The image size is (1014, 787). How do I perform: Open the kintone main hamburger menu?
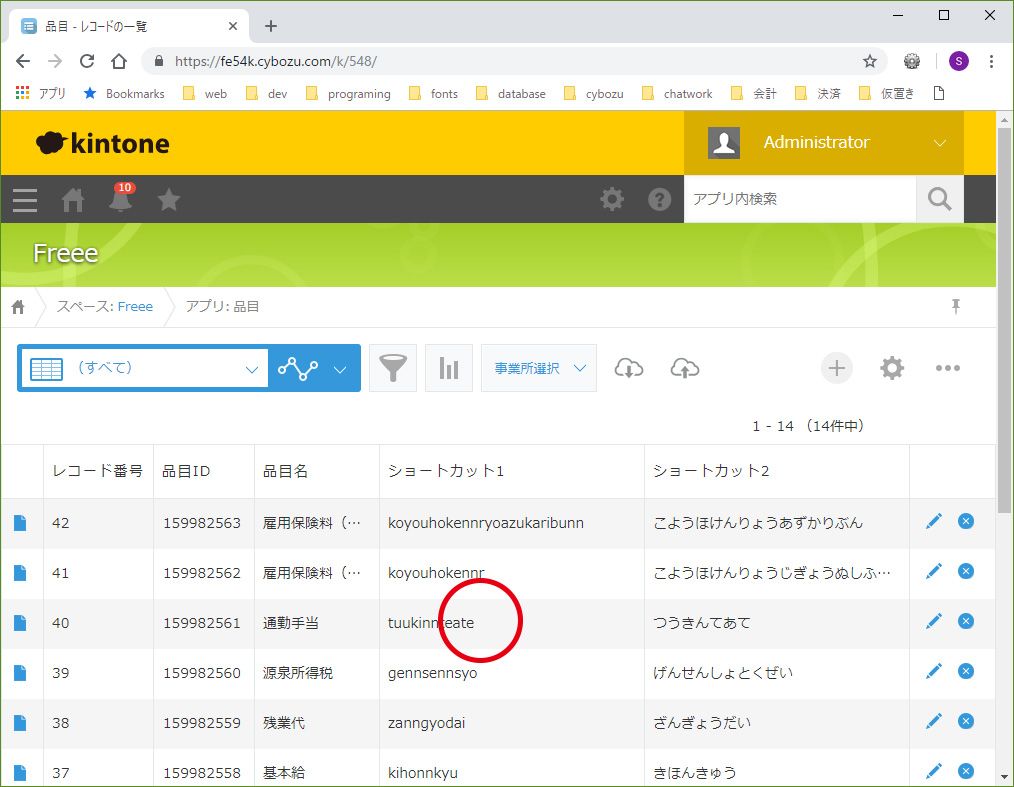tap(25, 200)
